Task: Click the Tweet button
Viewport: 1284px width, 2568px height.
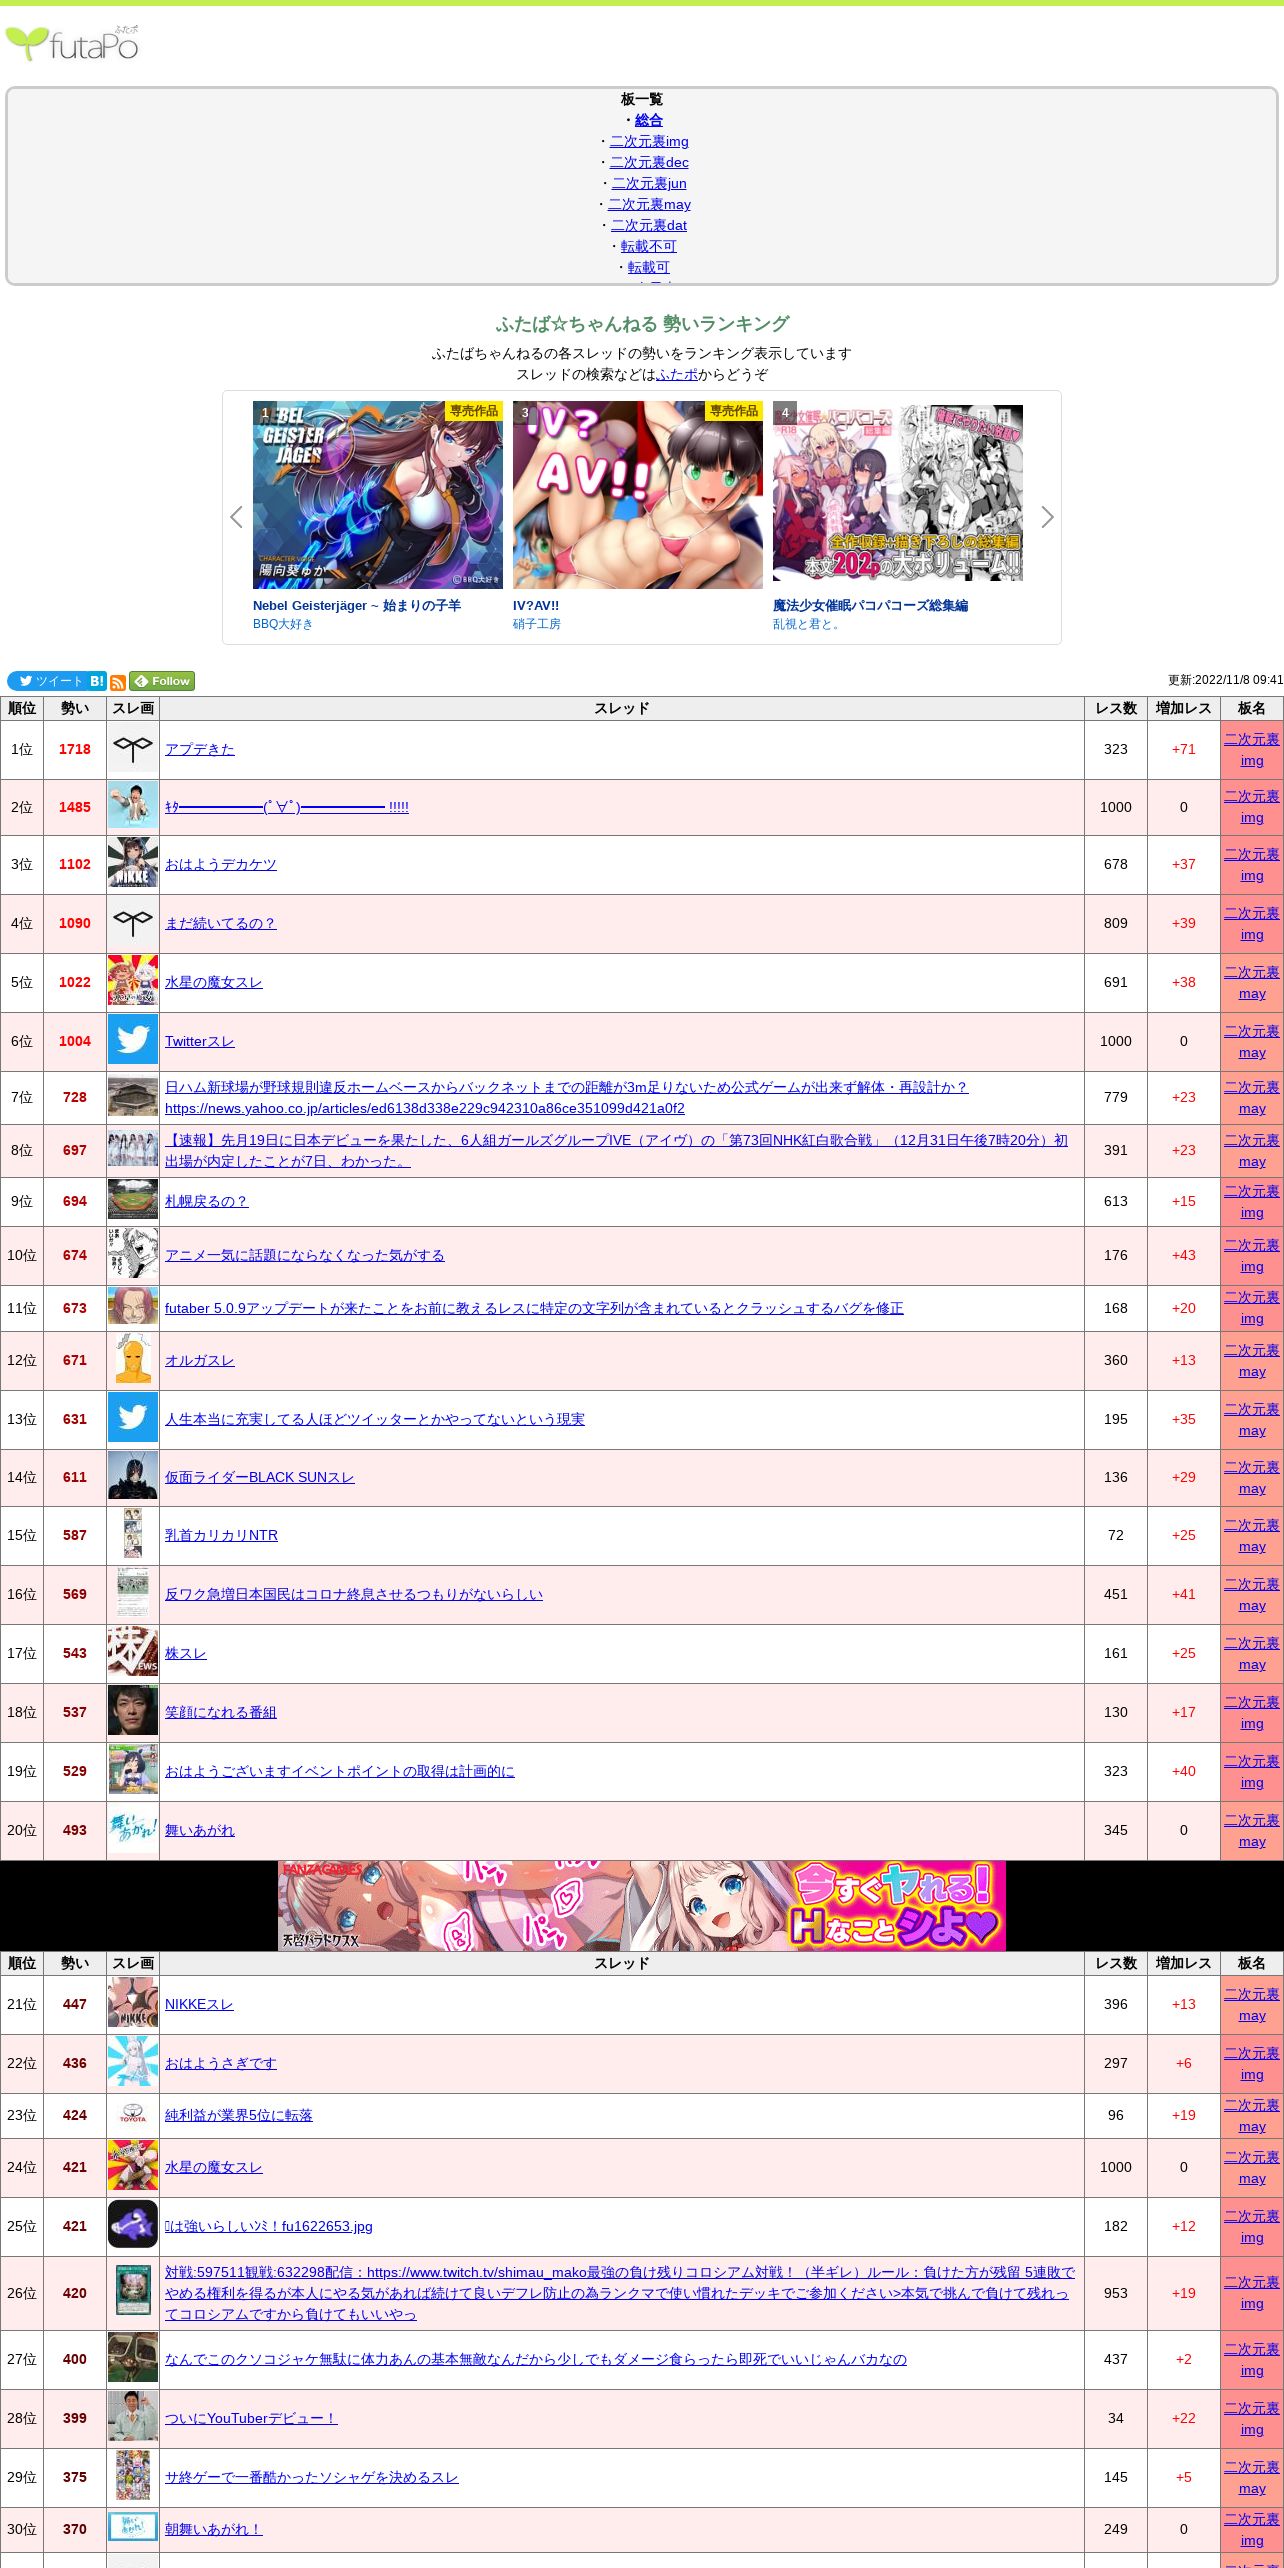Action: click(47, 681)
